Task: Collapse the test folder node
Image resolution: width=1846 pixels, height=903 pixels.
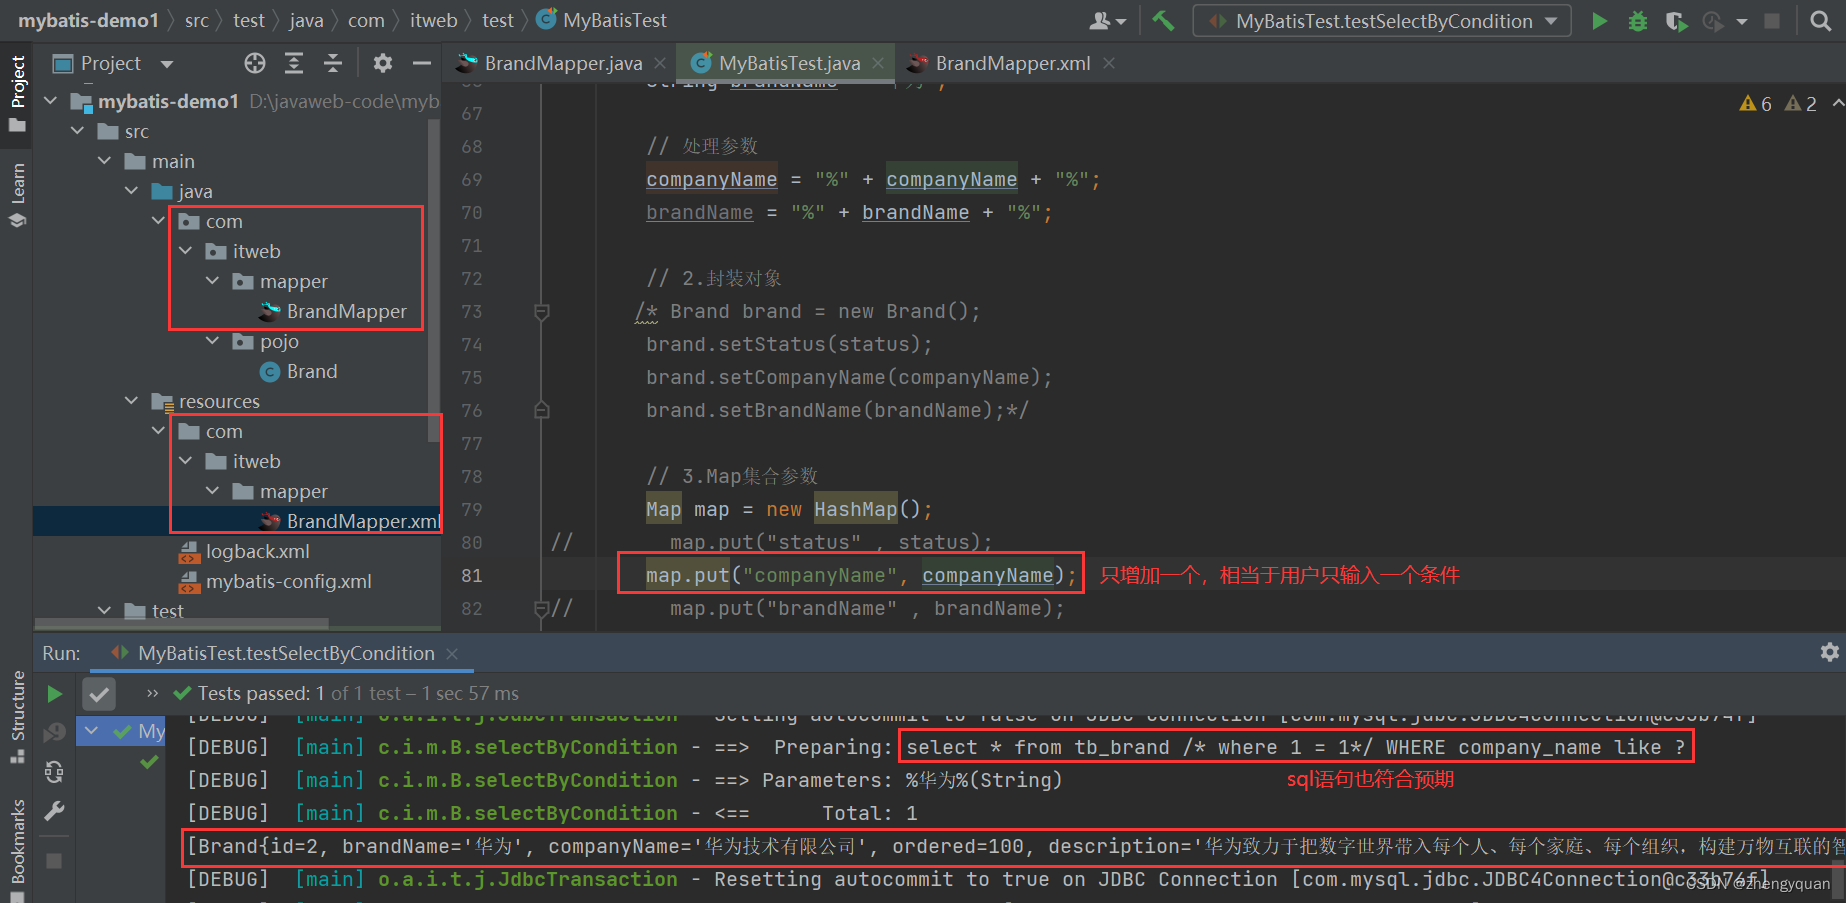Action: [x=105, y=611]
